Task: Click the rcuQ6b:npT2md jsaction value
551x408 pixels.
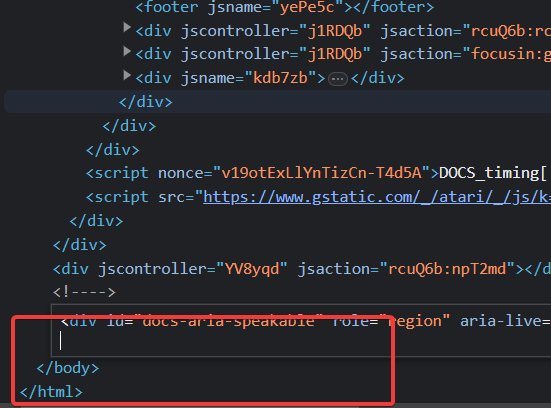Action: click(x=447, y=269)
